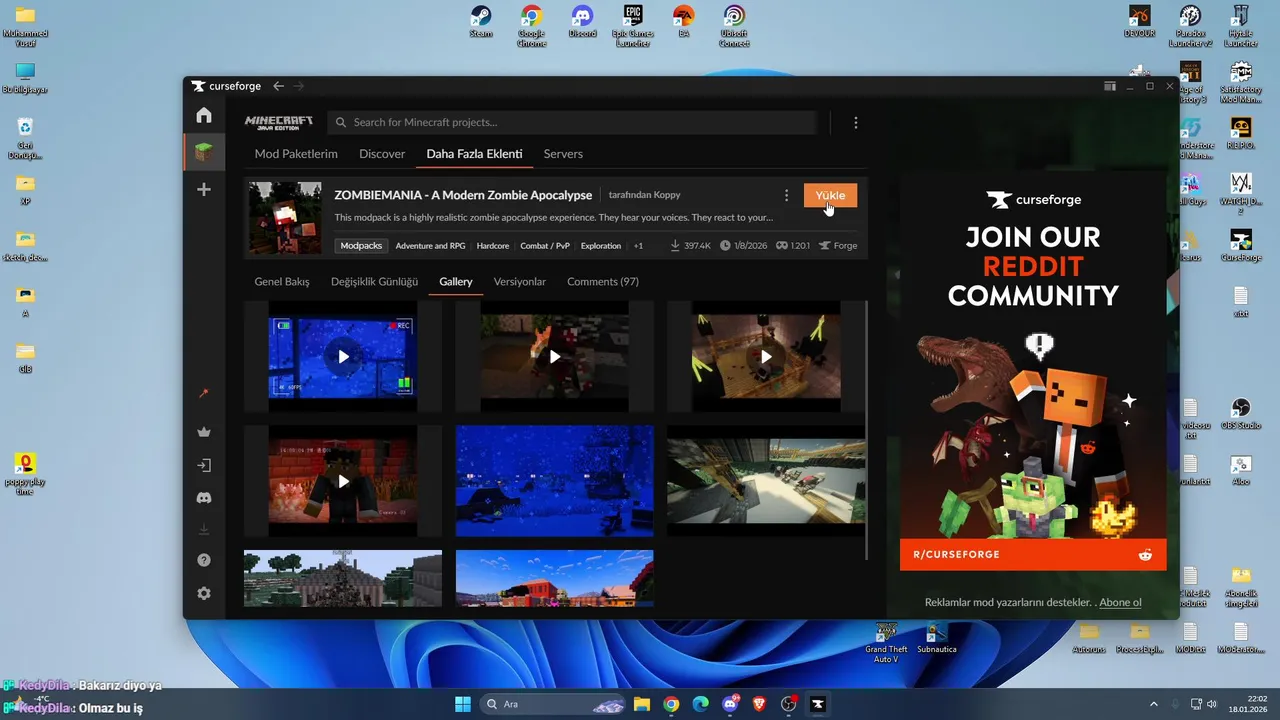1280x720 pixels.
Task: Click the R/CURSEFORGE Reddit banner
Action: [1033, 554]
